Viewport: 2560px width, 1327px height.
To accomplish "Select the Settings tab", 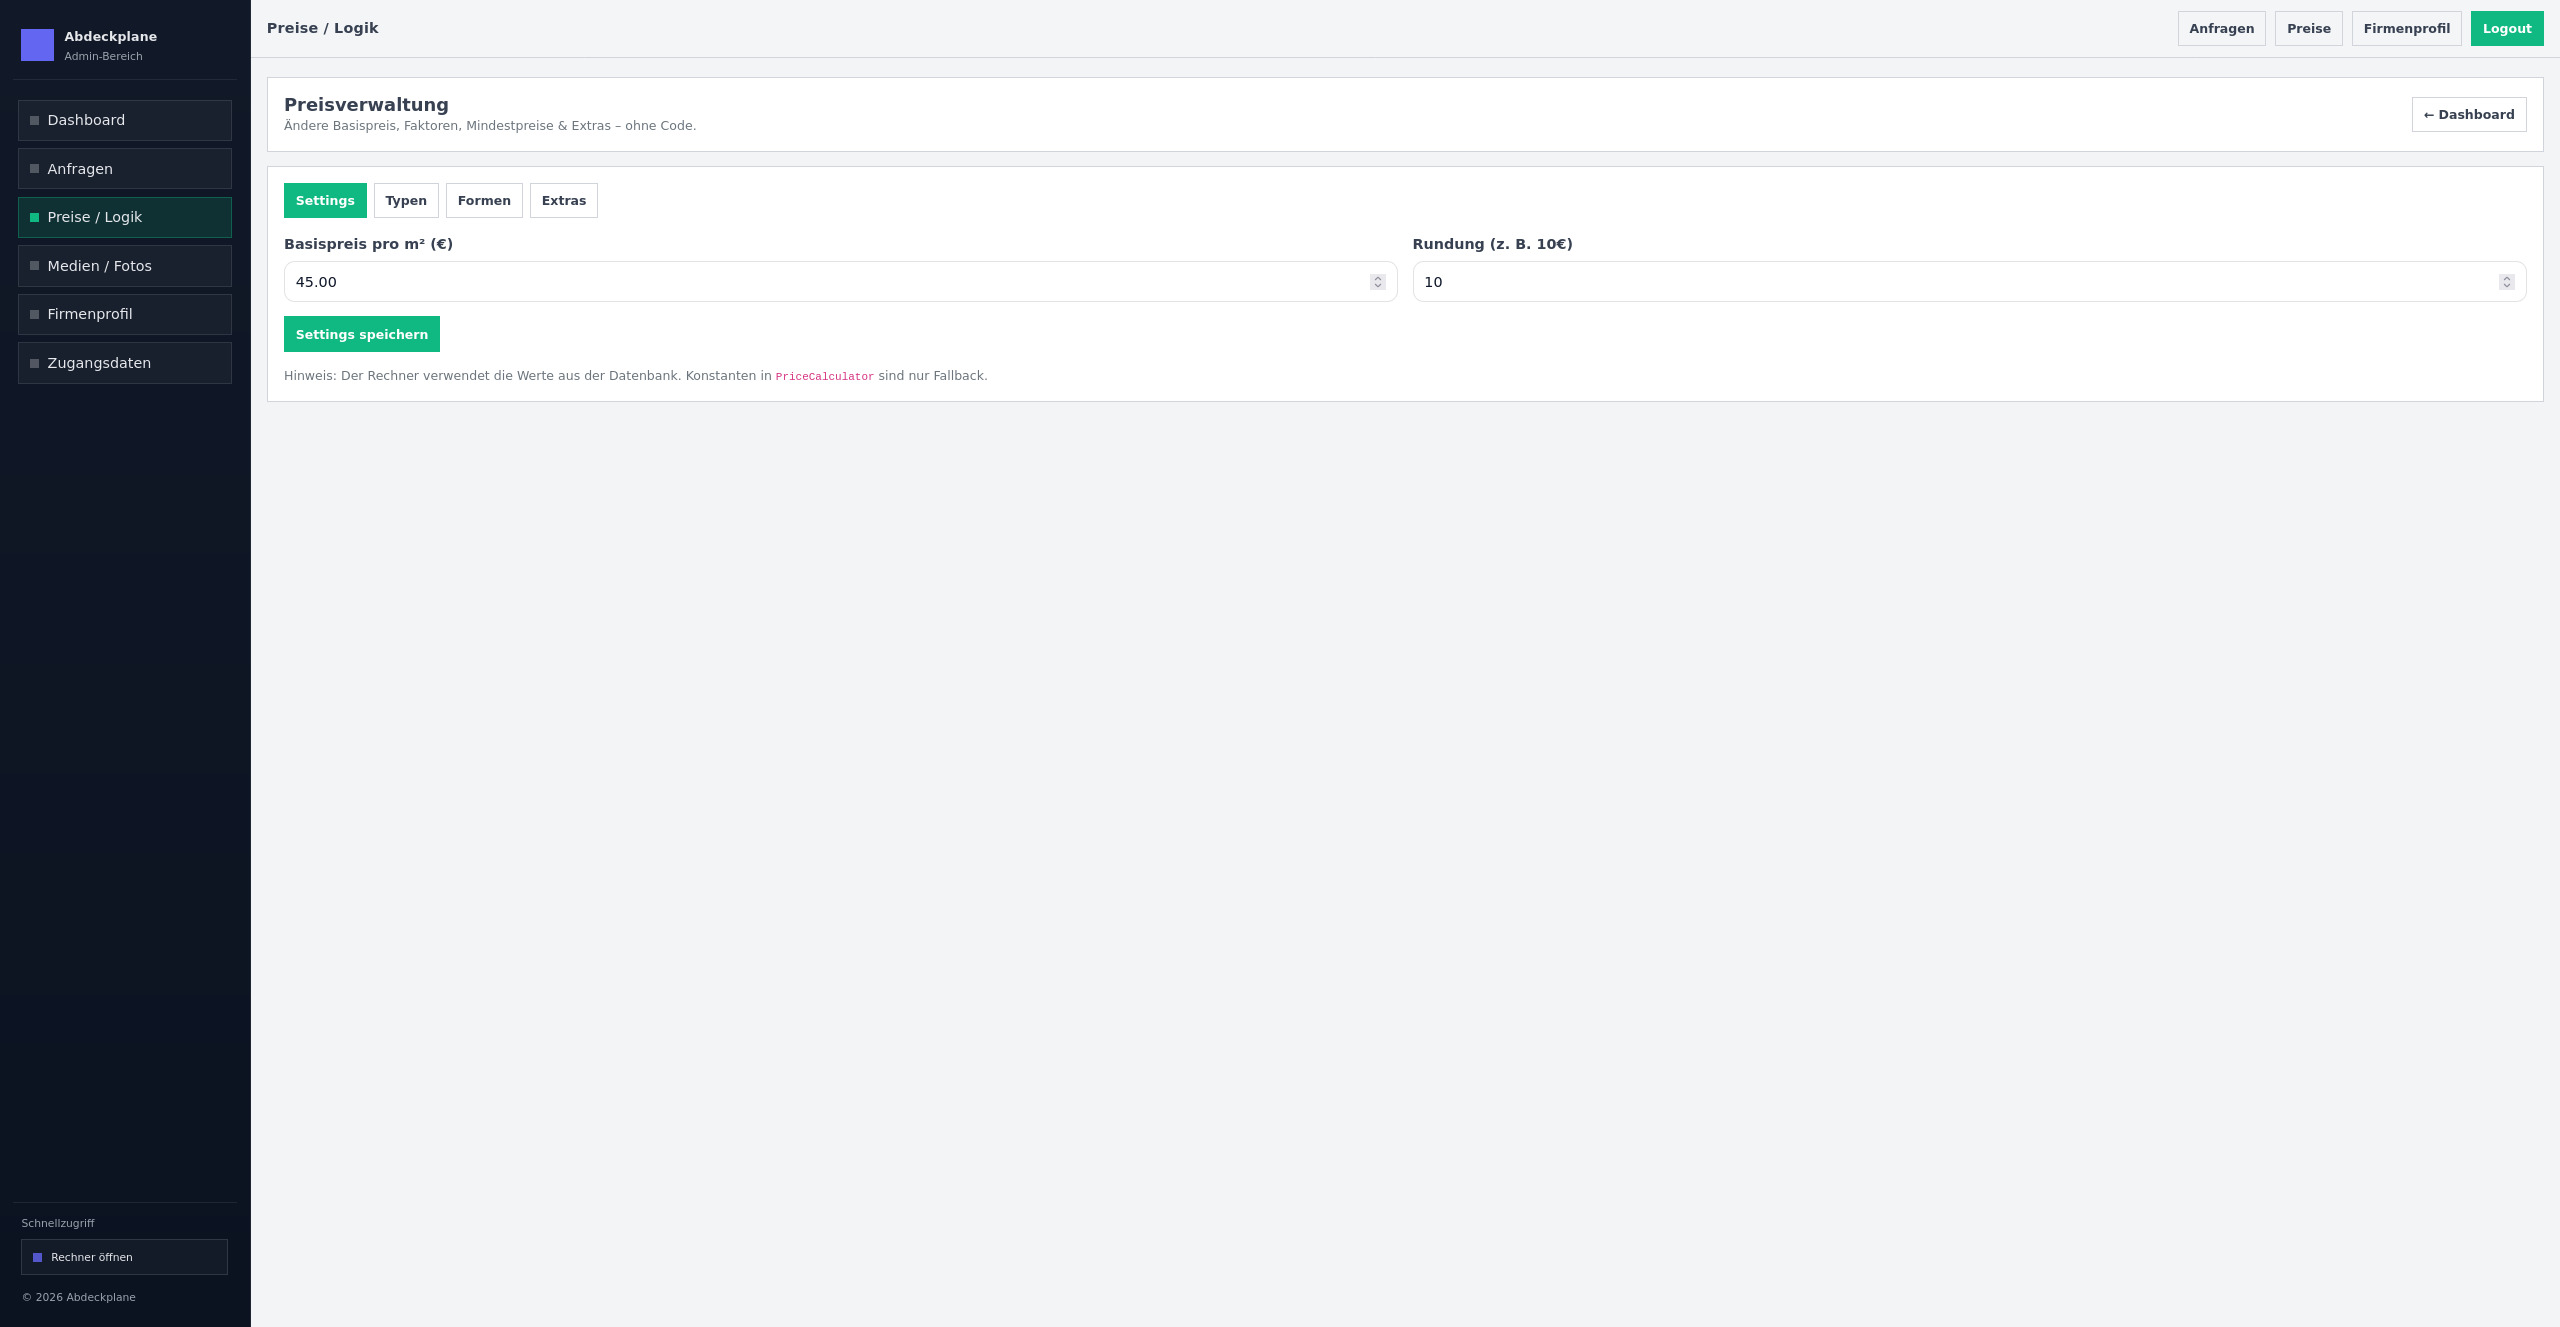I will point(325,201).
